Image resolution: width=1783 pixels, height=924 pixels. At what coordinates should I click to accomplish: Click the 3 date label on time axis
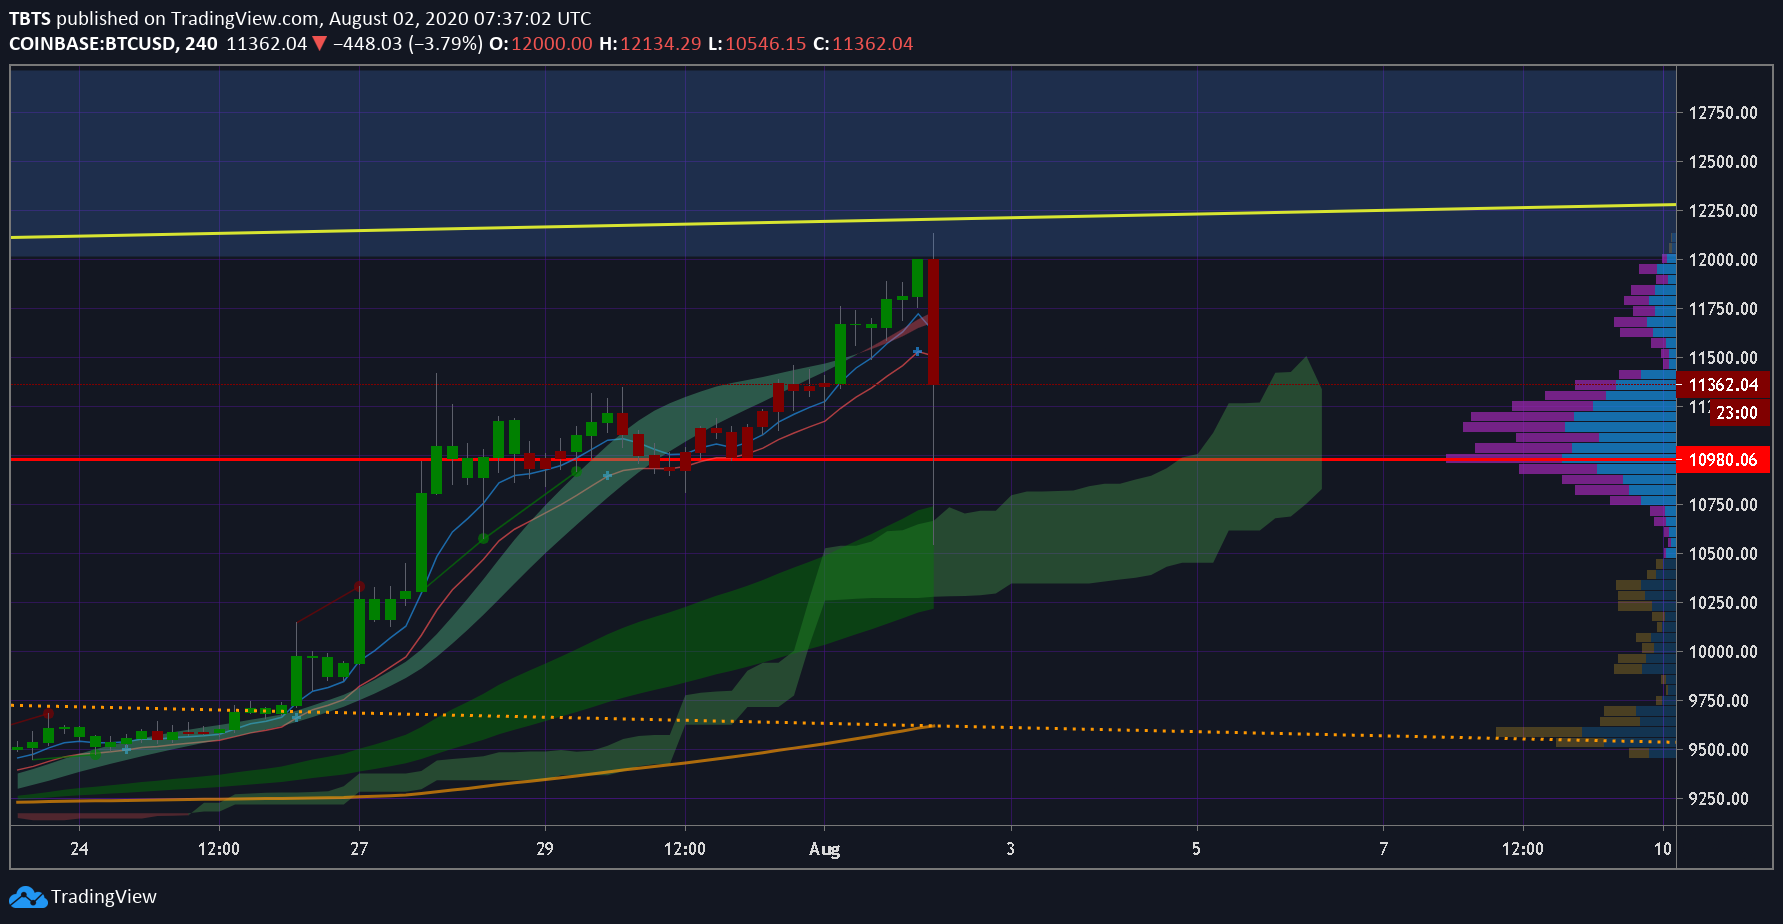tap(1010, 849)
